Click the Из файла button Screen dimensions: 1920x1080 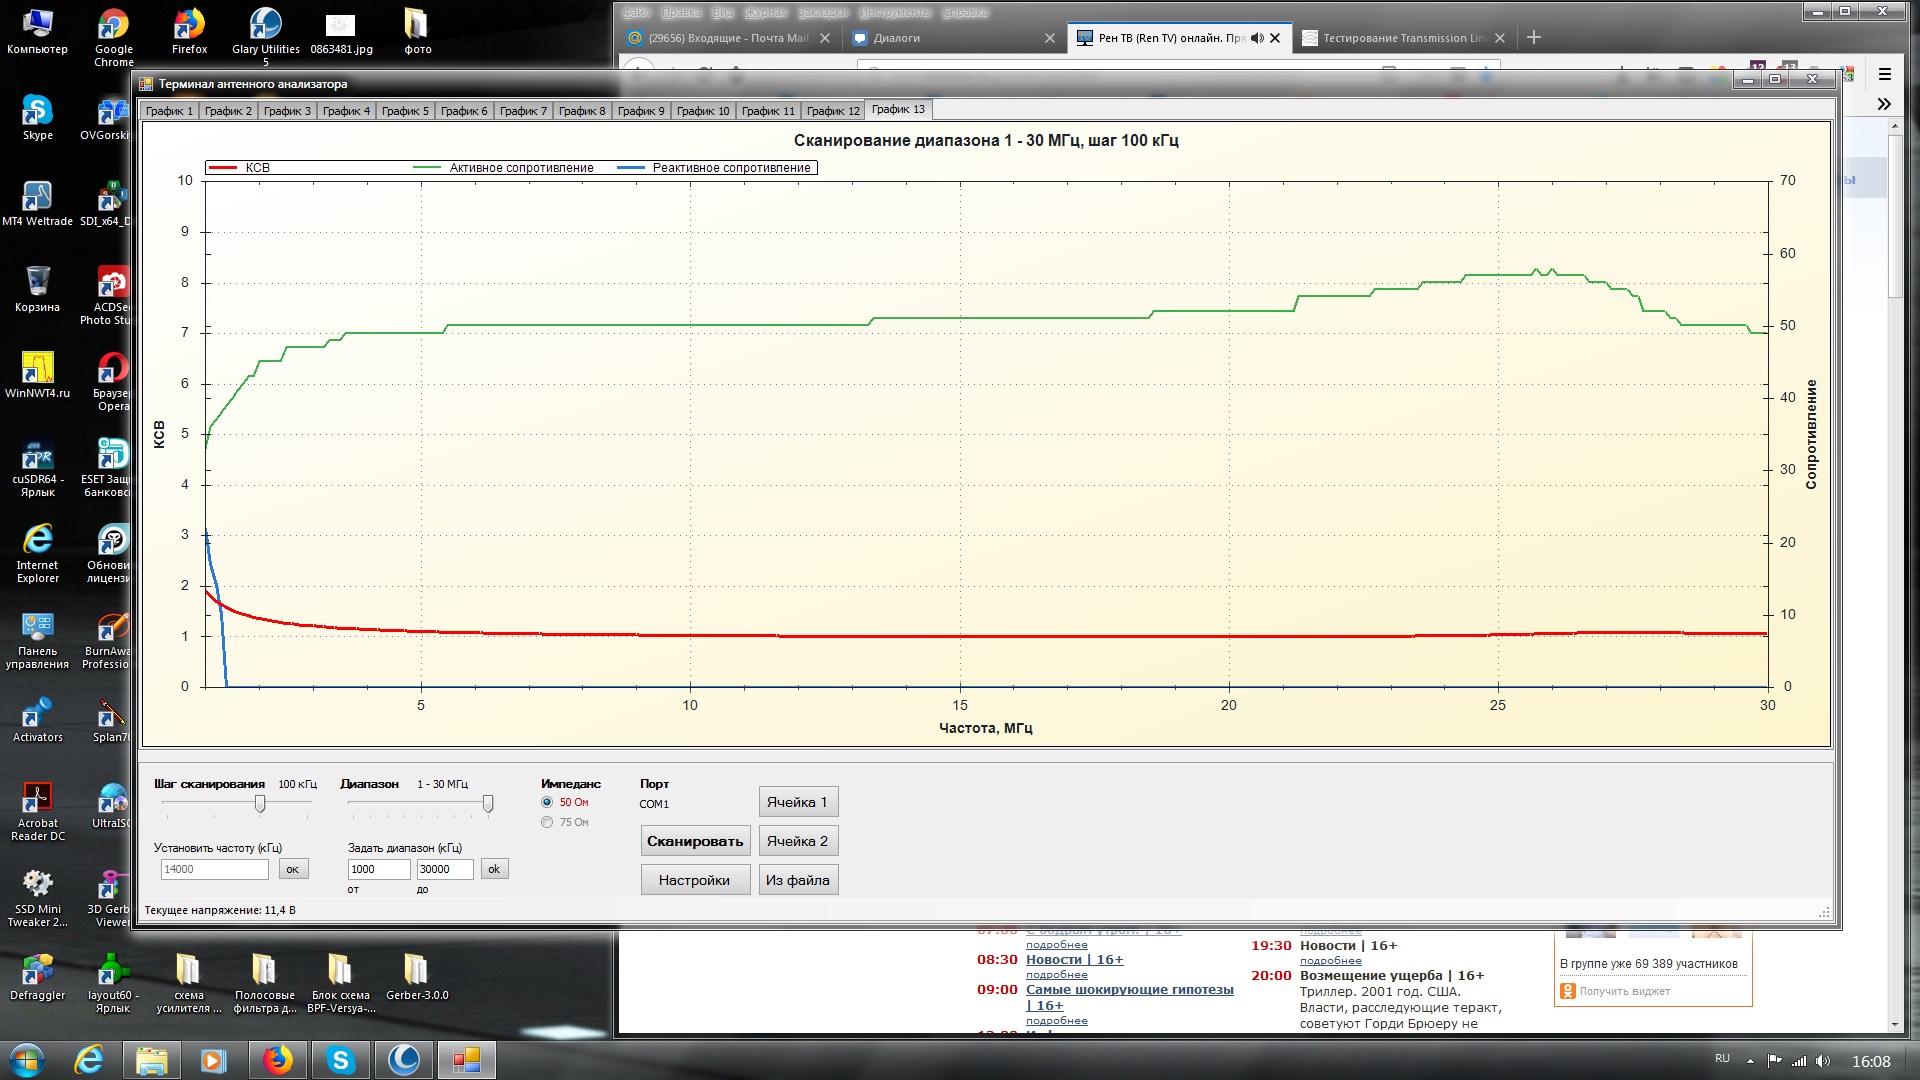(797, 880)
